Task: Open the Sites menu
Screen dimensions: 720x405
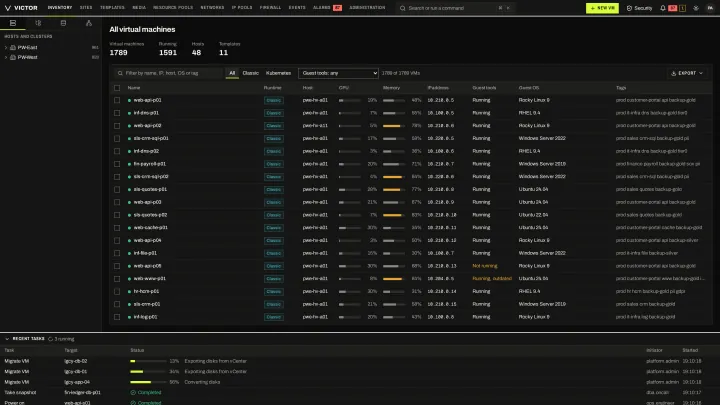Action: pyautogui.click(x=86, y=8)
